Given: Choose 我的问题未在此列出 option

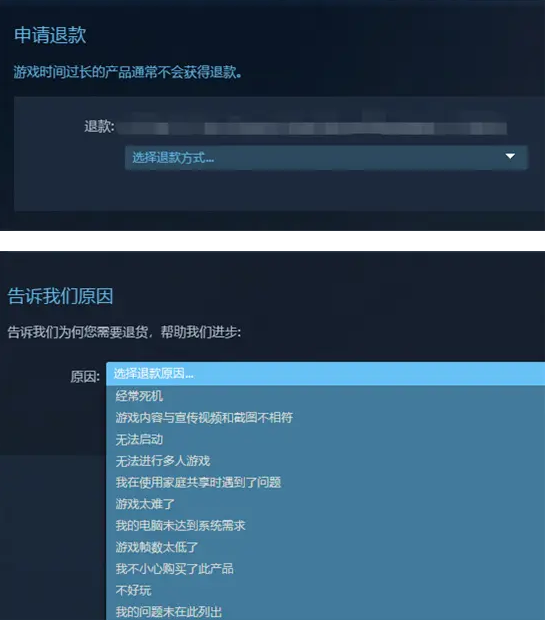Looking at the screenshot, I should [x=325, y=611].
